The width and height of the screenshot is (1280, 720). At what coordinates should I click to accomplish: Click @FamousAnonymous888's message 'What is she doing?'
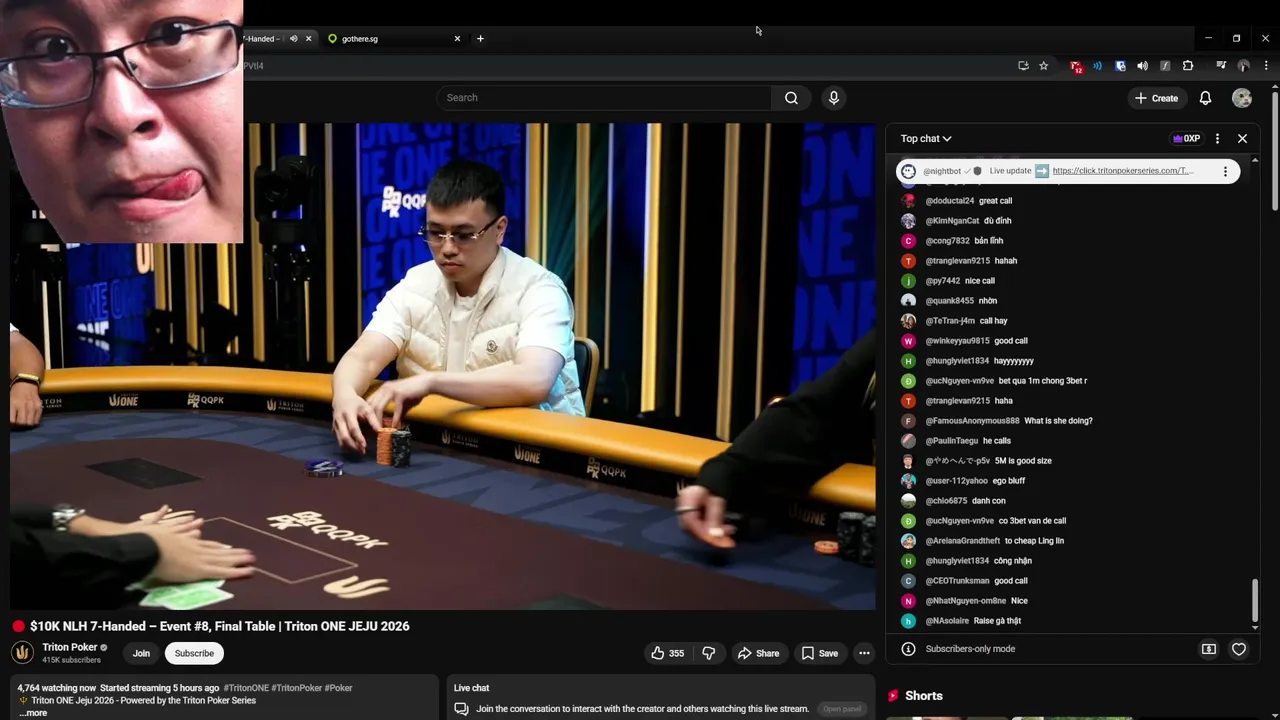(1058, 421)
